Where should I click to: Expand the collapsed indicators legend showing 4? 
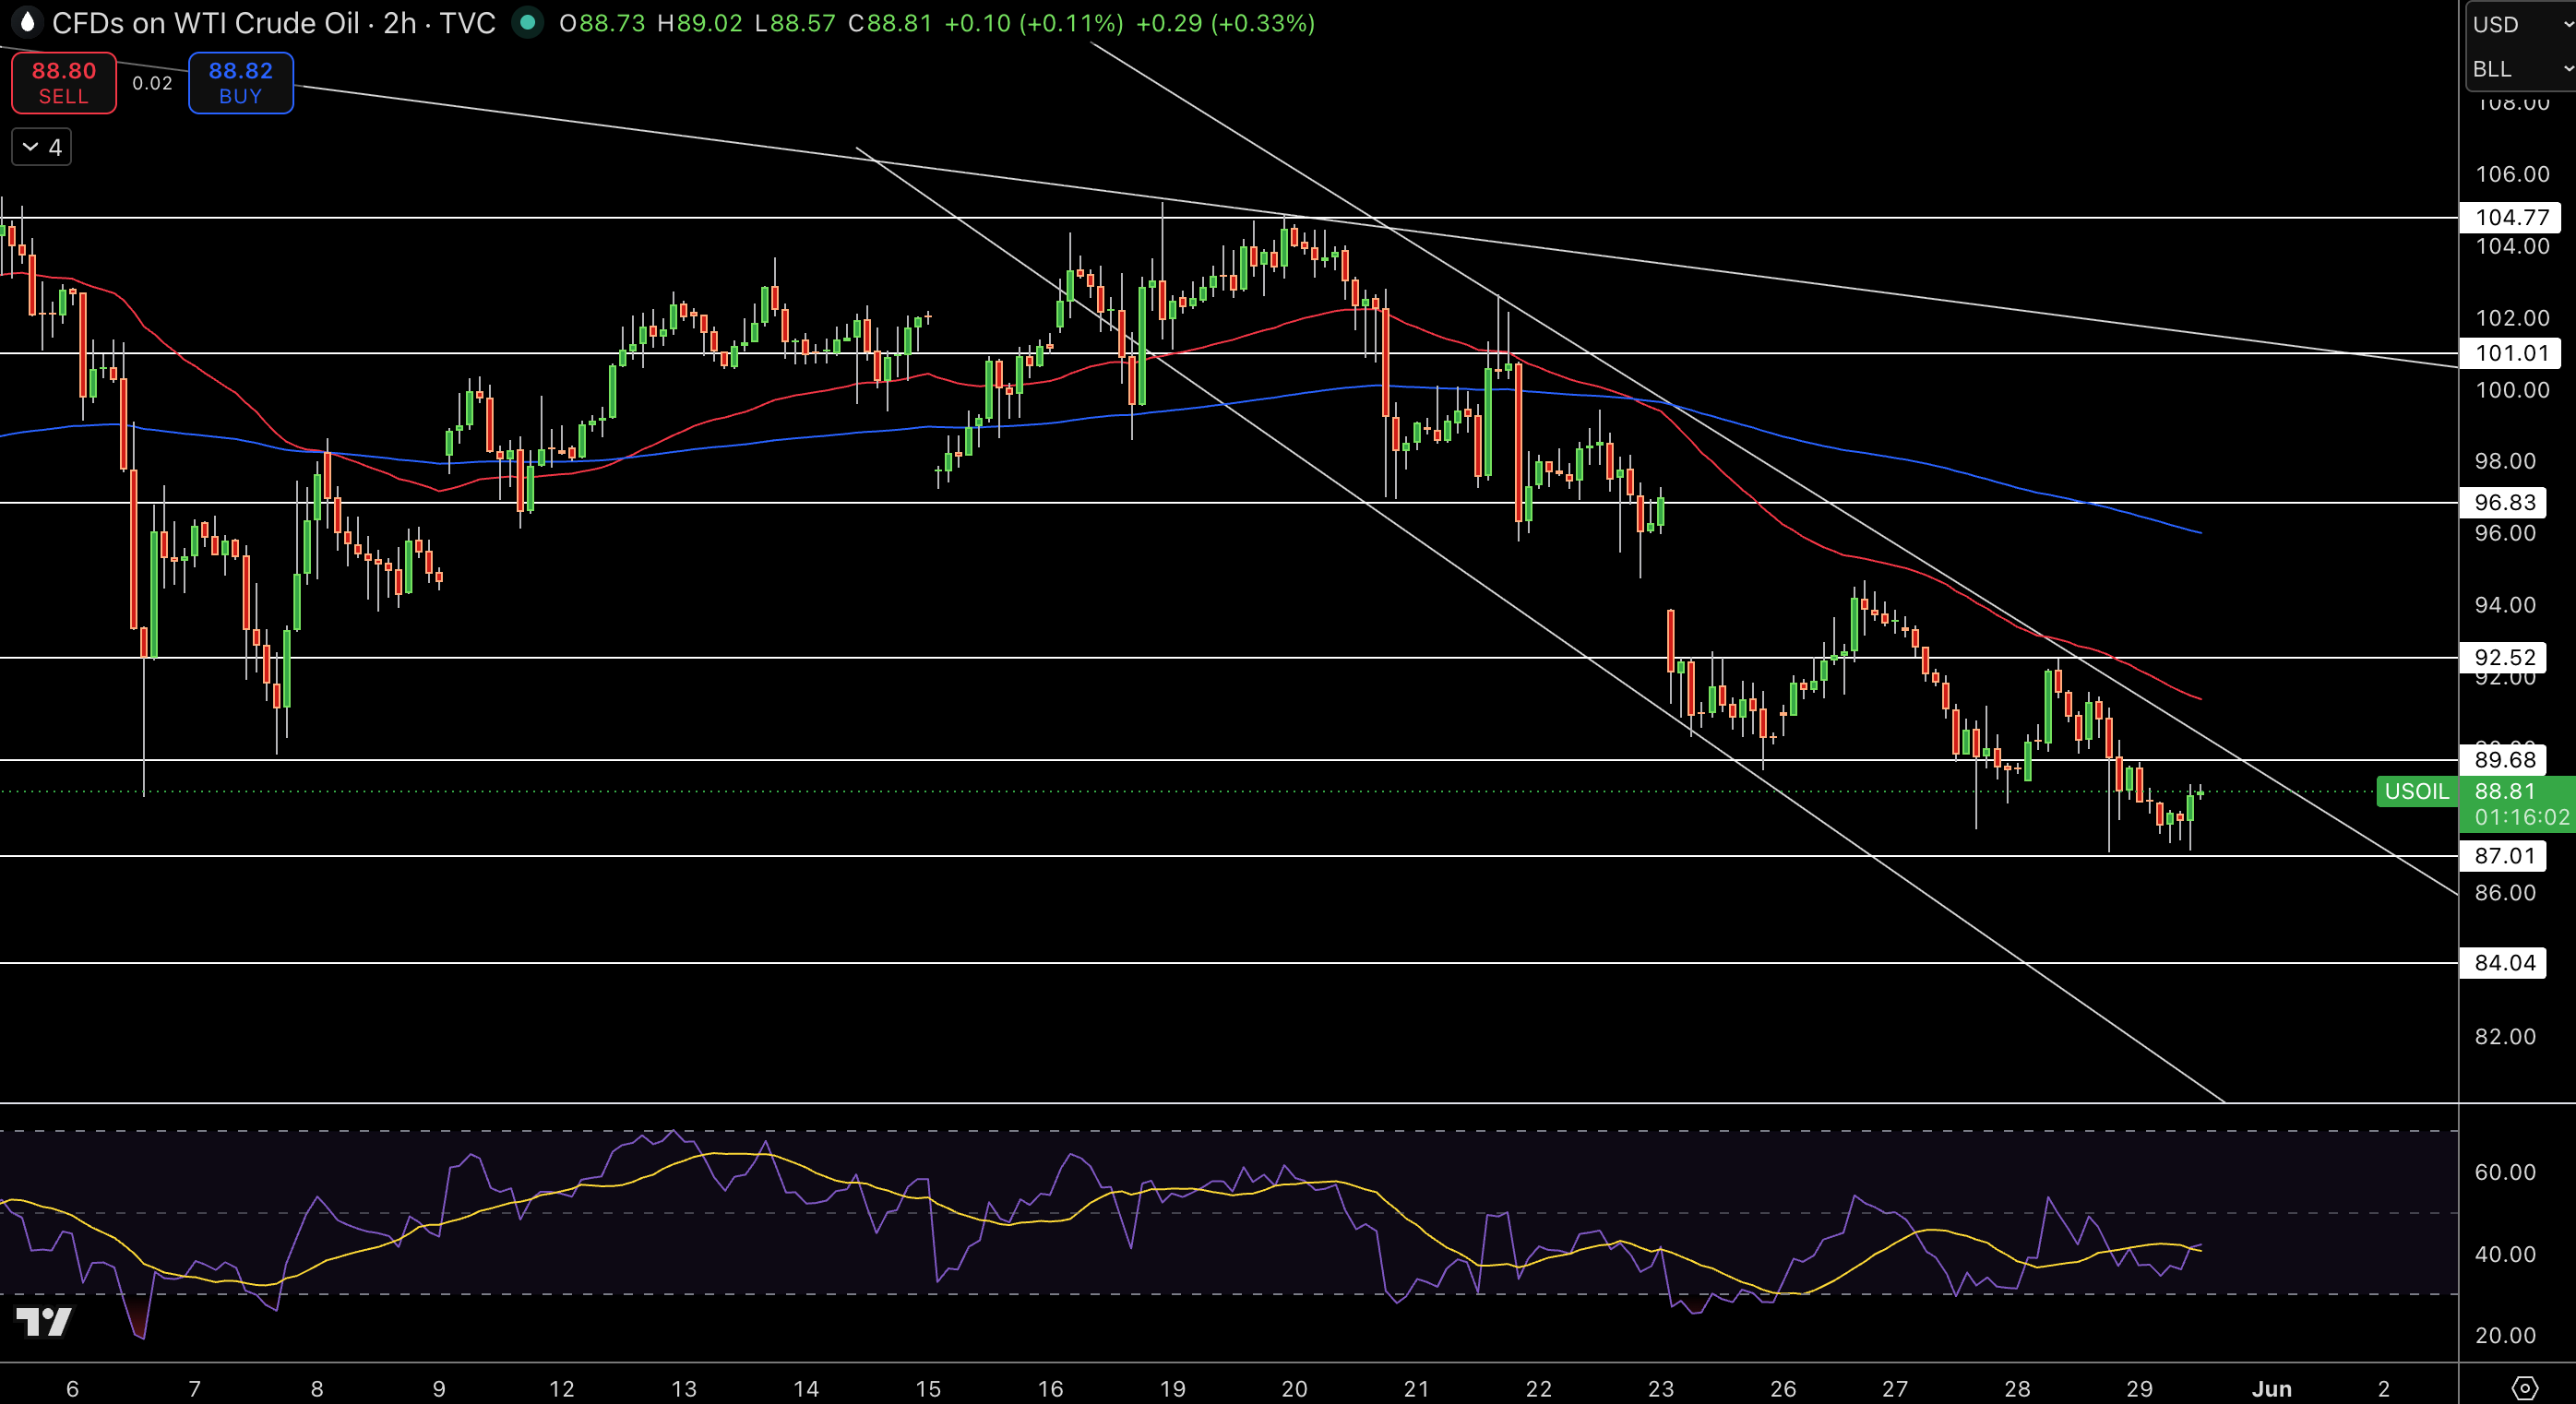[41, 147]
